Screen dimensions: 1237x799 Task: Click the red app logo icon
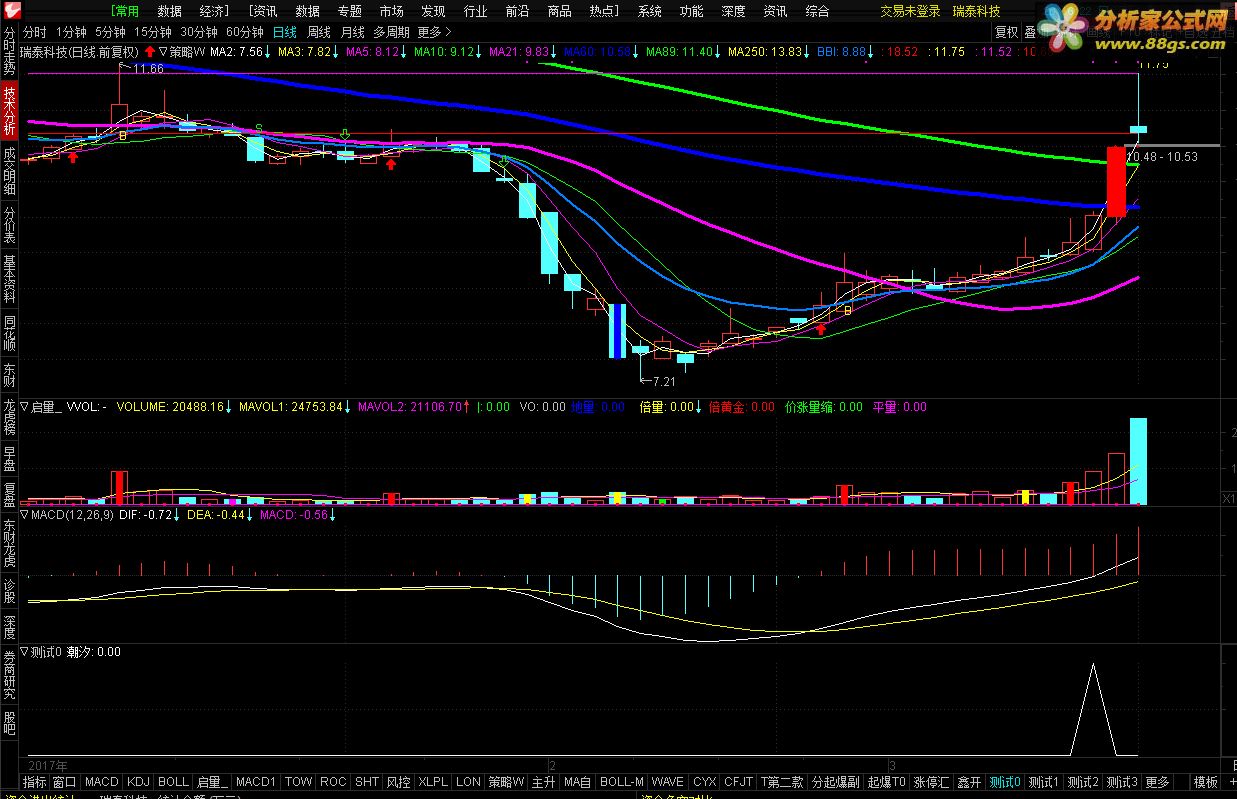[x=10, y=10]
